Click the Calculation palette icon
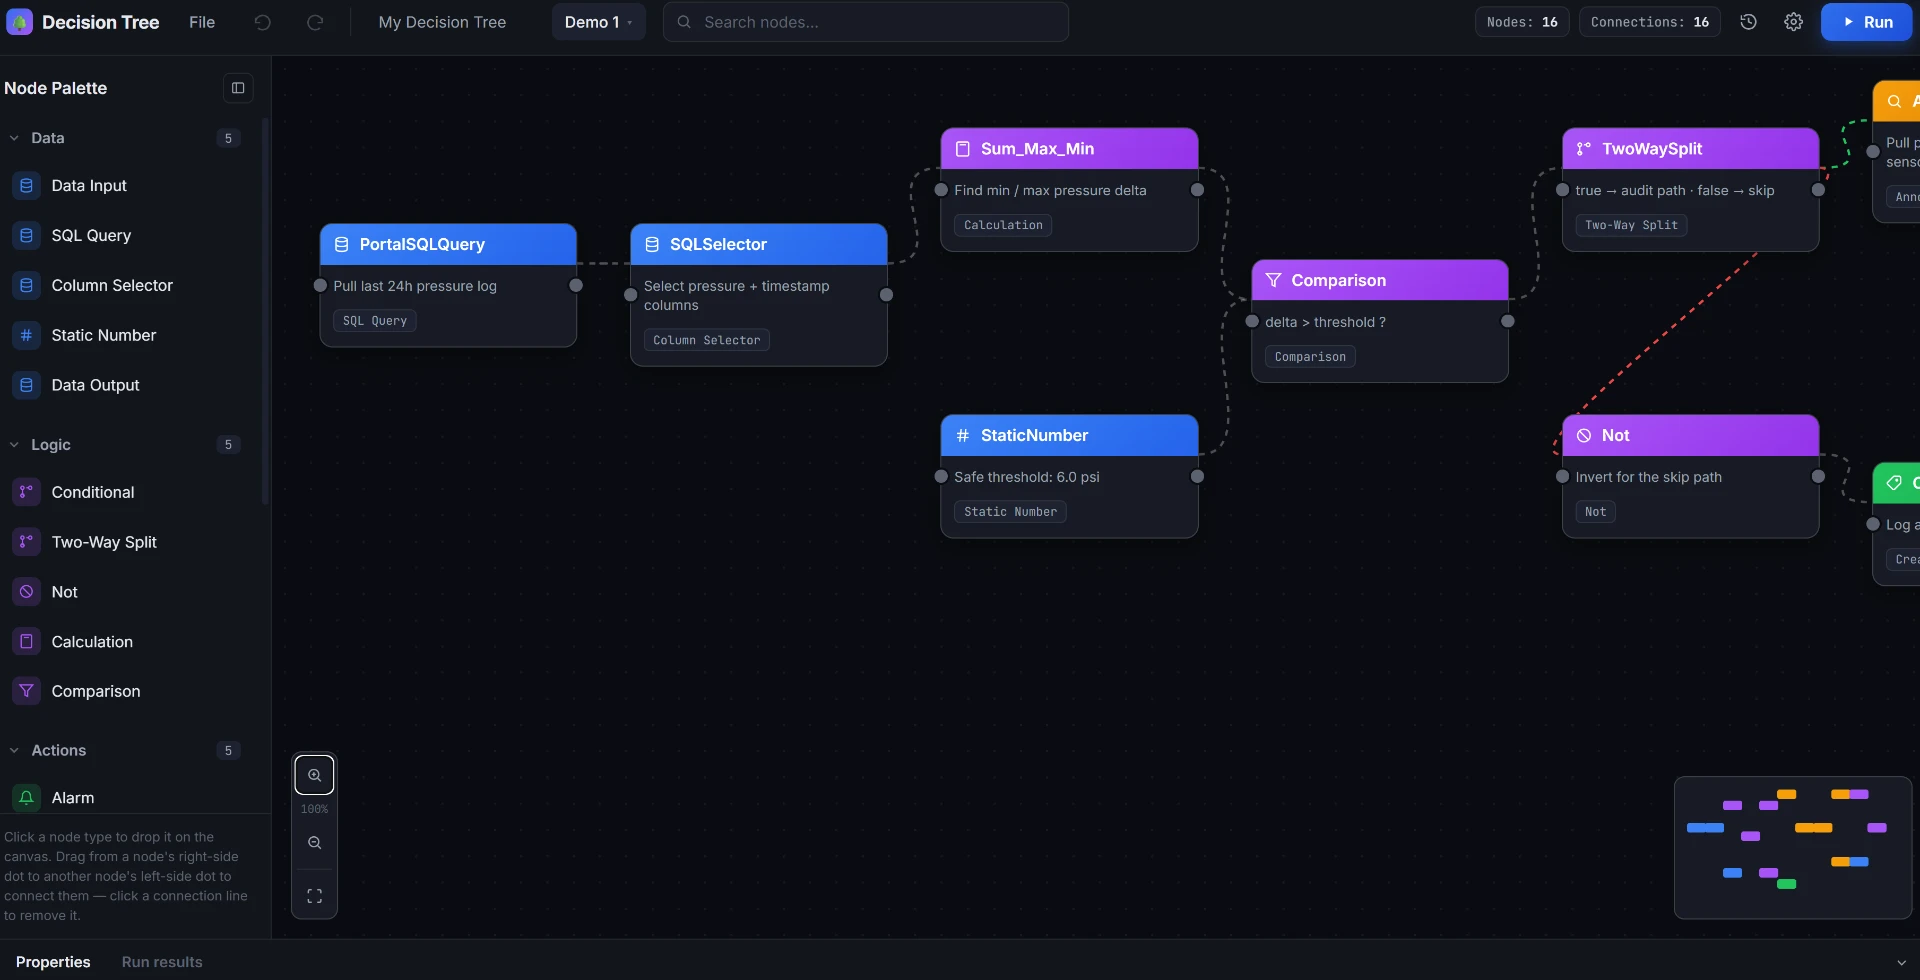The width and height of the screenshot is (1920, 980). pyautogui.click(x=26, y=642)
